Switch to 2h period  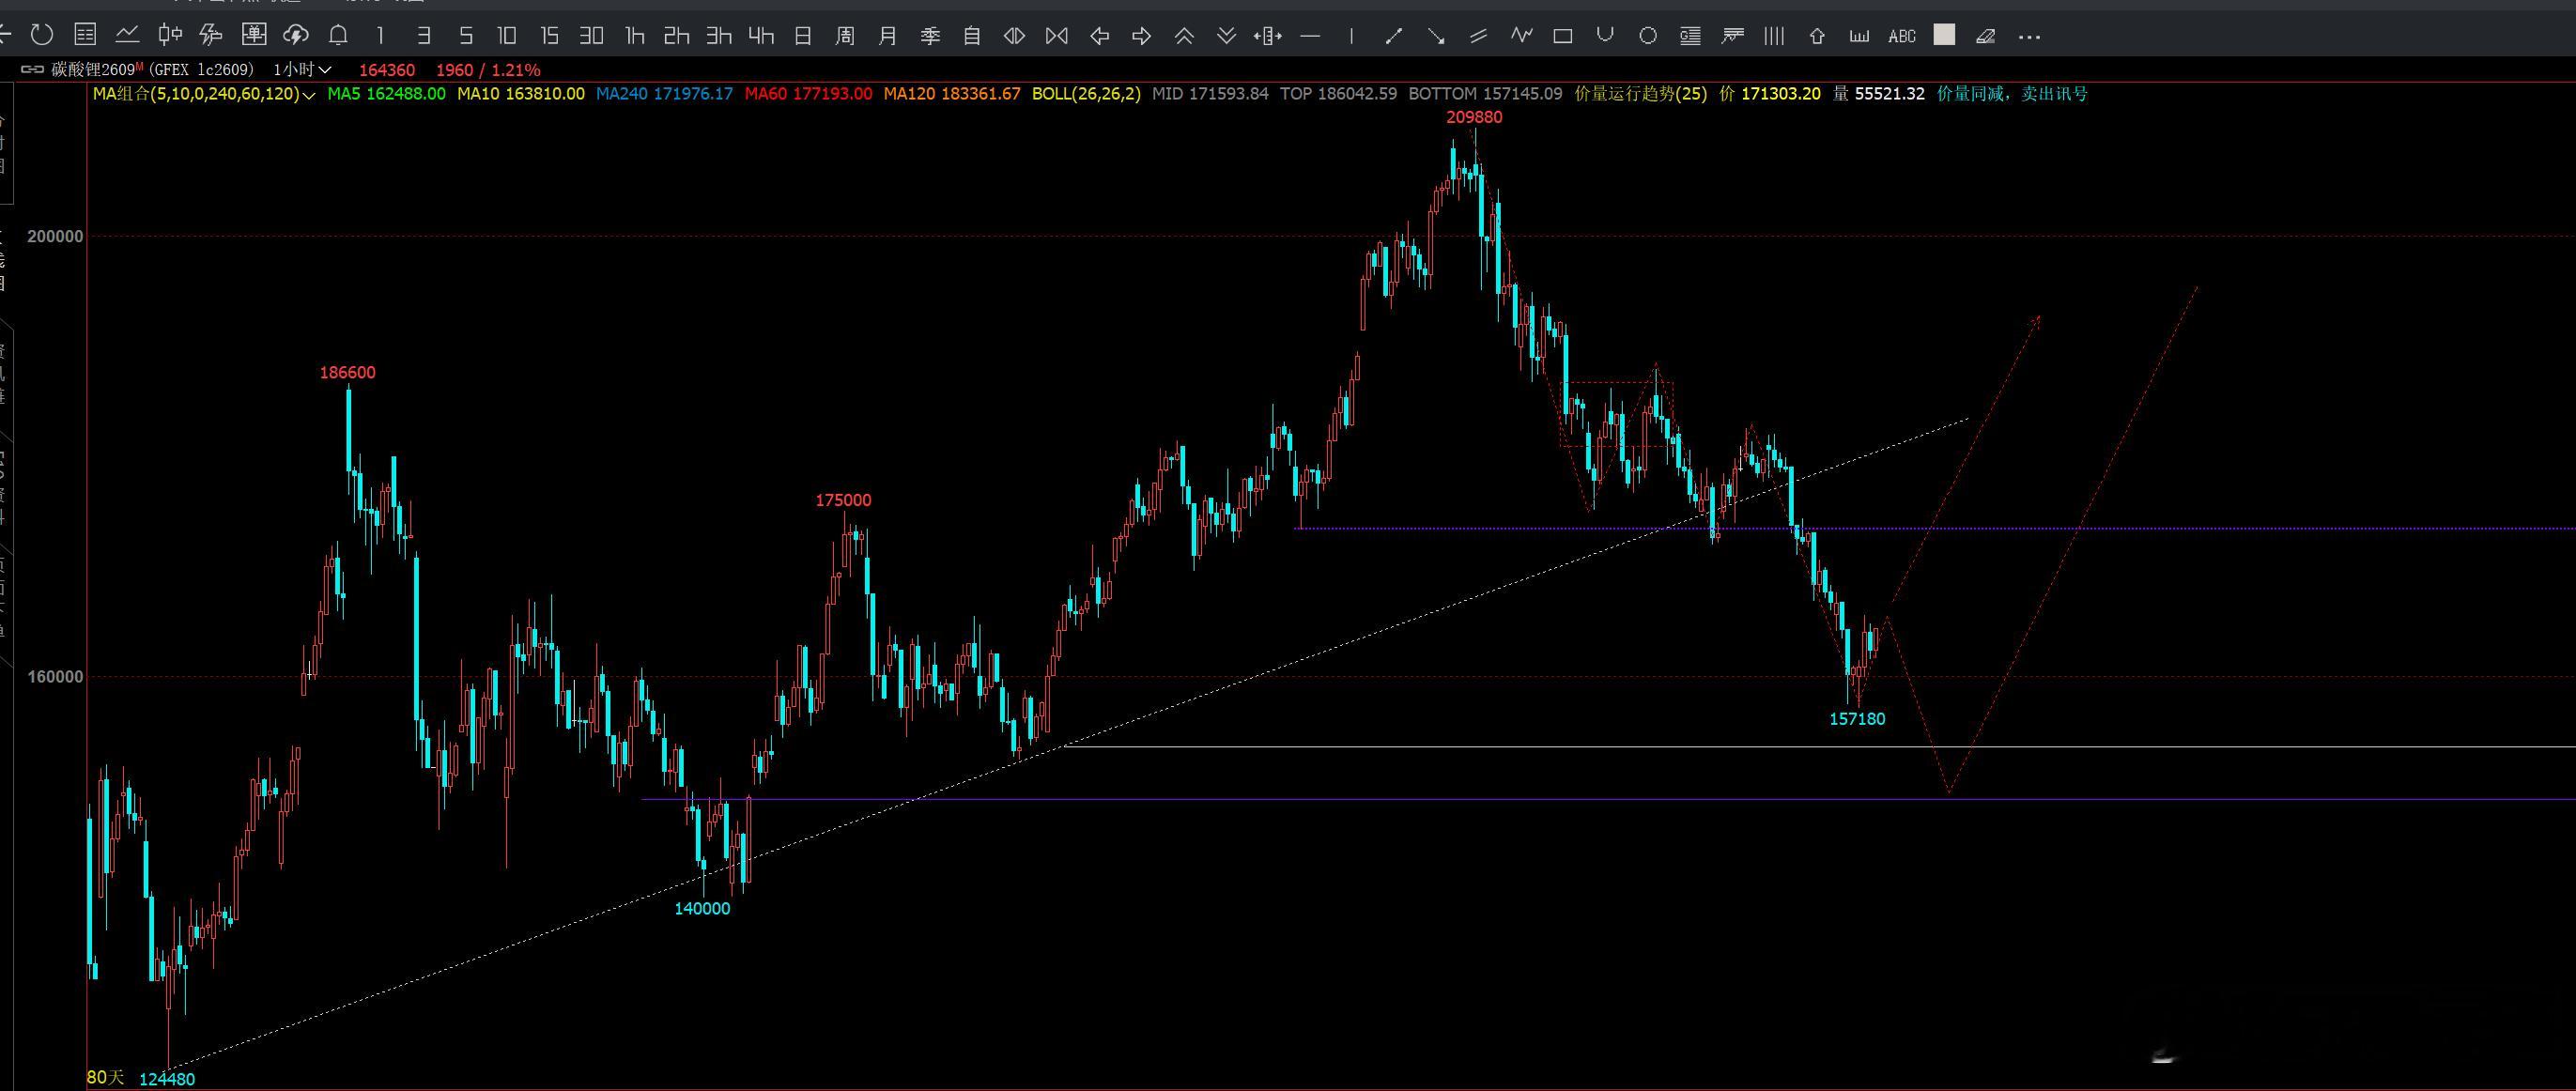click(x=676, y=36)
